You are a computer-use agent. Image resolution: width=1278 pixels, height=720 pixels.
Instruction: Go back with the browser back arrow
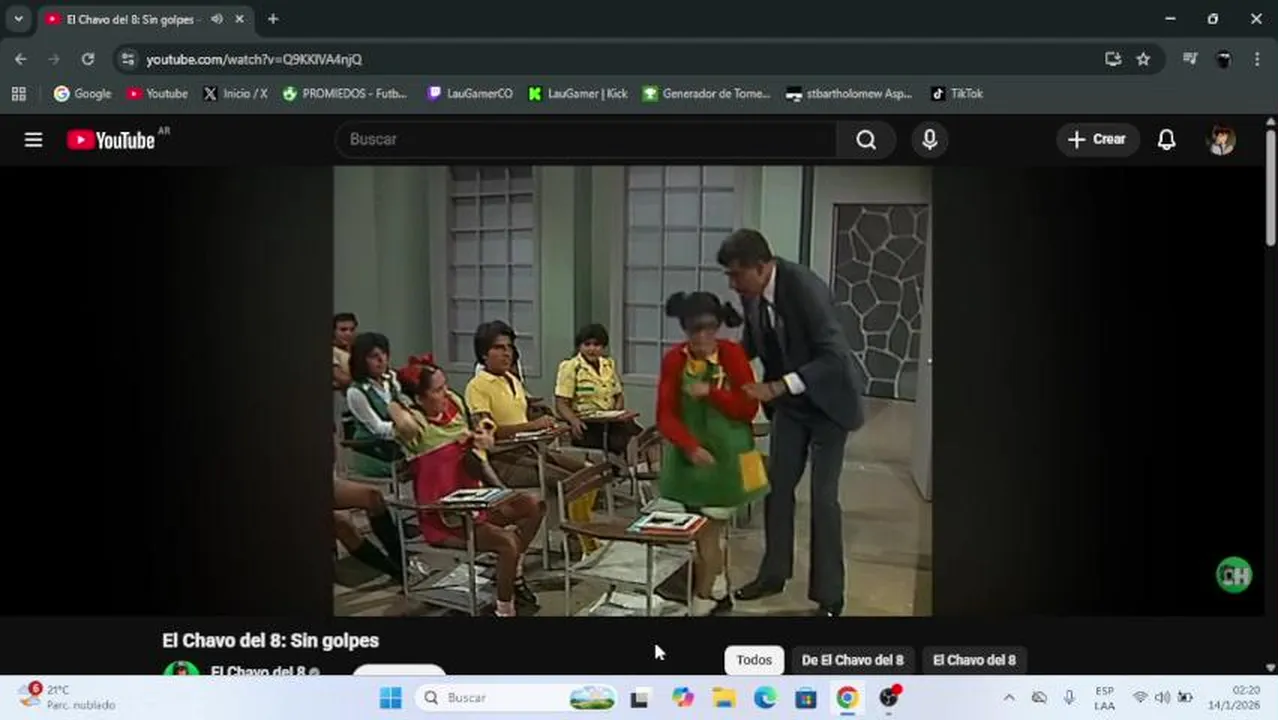[20, 59]
